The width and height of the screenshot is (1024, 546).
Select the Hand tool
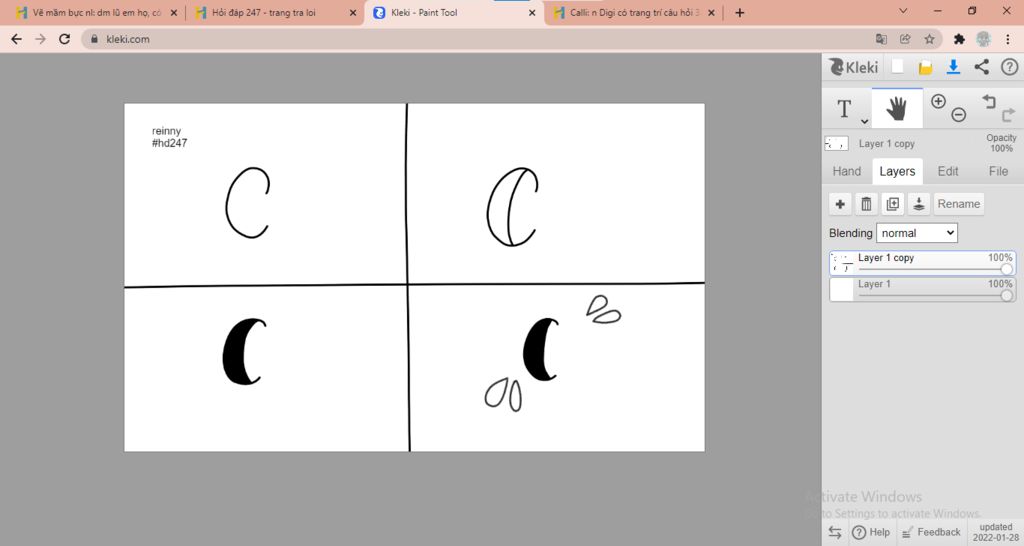click(x=897, y=108)
